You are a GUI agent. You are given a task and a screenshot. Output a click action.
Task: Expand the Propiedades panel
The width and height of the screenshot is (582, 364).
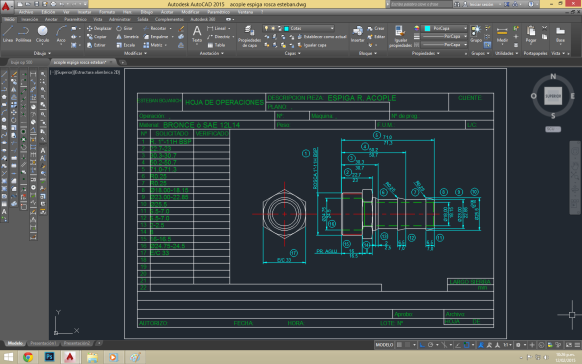click(x=425, y=53)
